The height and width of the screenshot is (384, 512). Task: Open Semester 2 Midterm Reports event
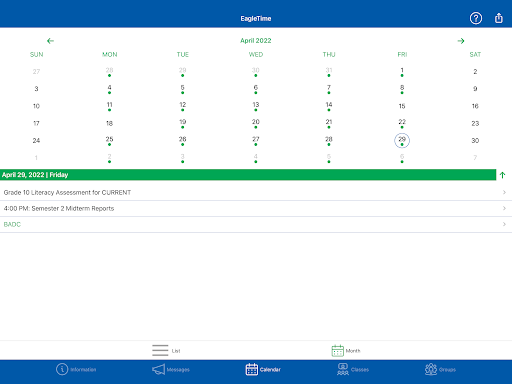tap(256, 208)
